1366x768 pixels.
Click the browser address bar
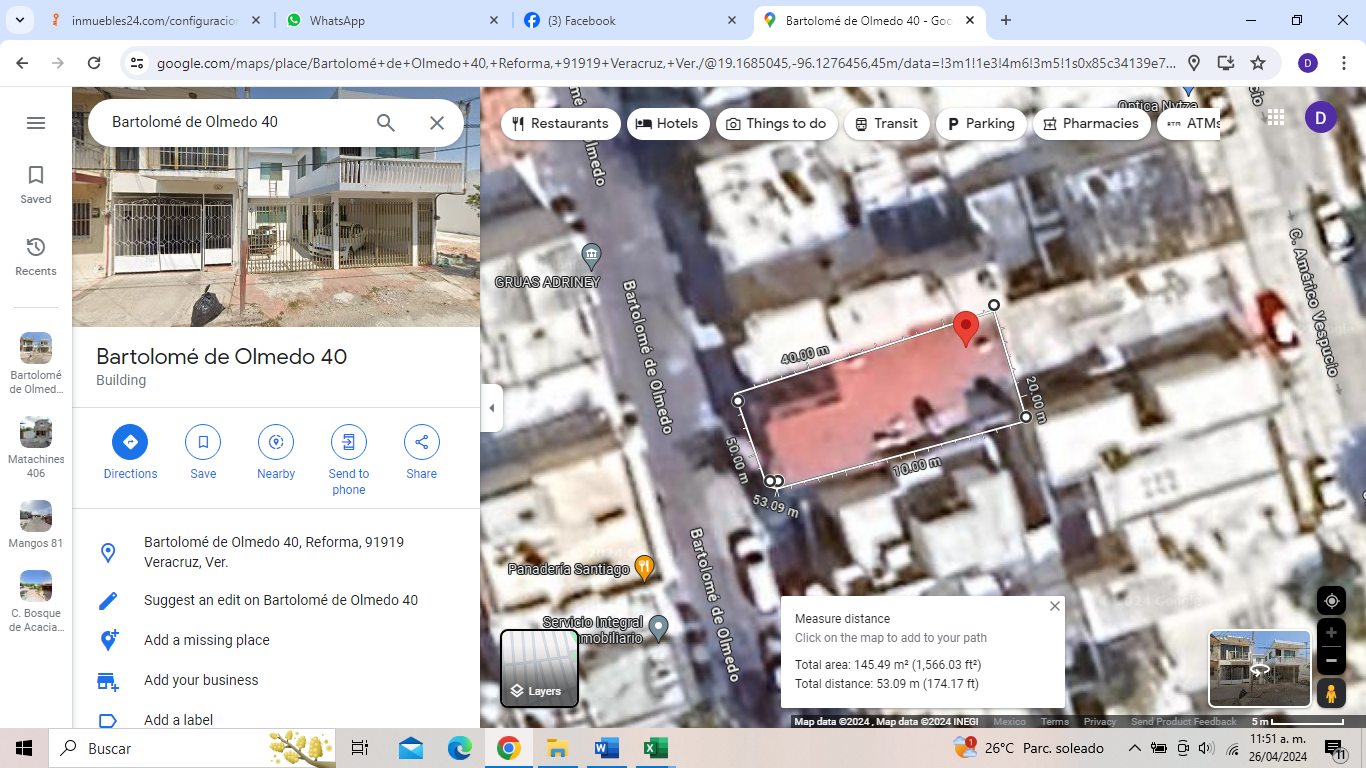tap(665, 63)
